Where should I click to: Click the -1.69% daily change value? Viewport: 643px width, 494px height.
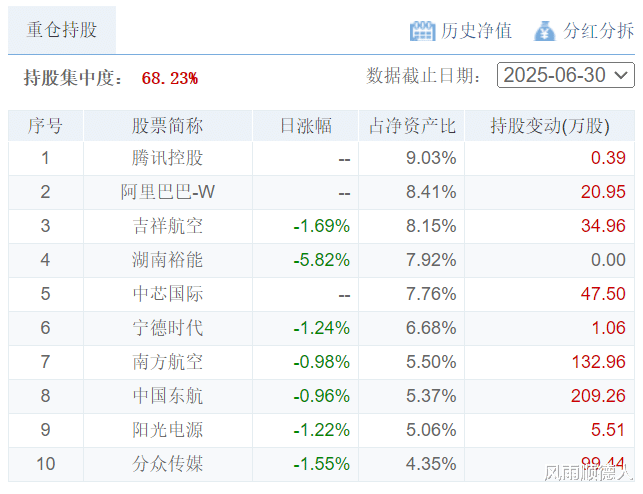[322, 226]
